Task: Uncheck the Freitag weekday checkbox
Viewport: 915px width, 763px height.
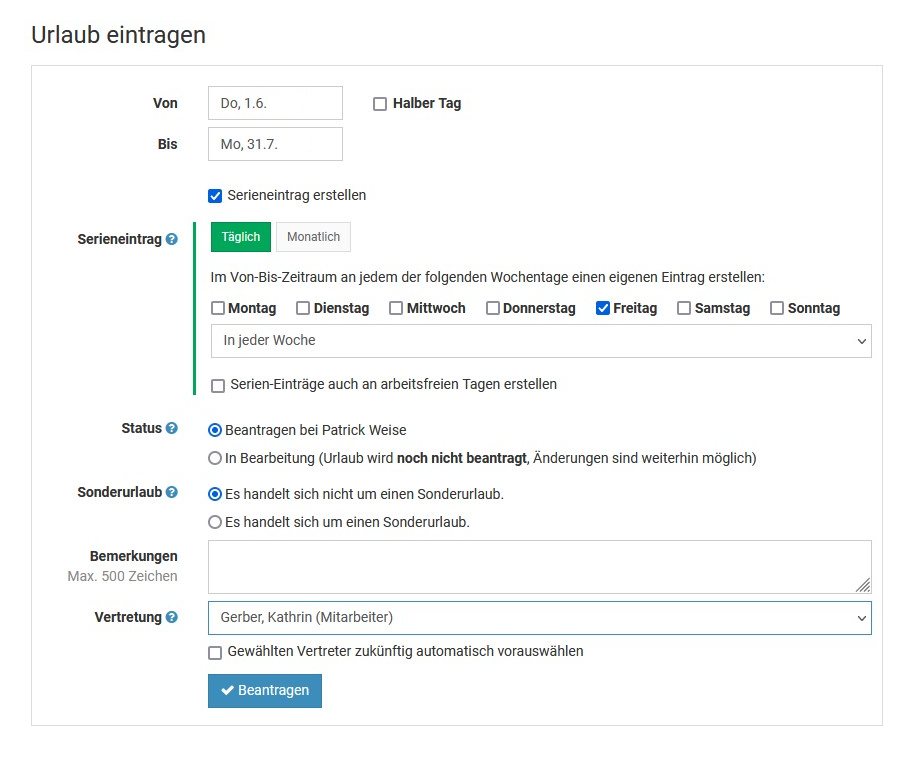Action: (x=603, y=309)
